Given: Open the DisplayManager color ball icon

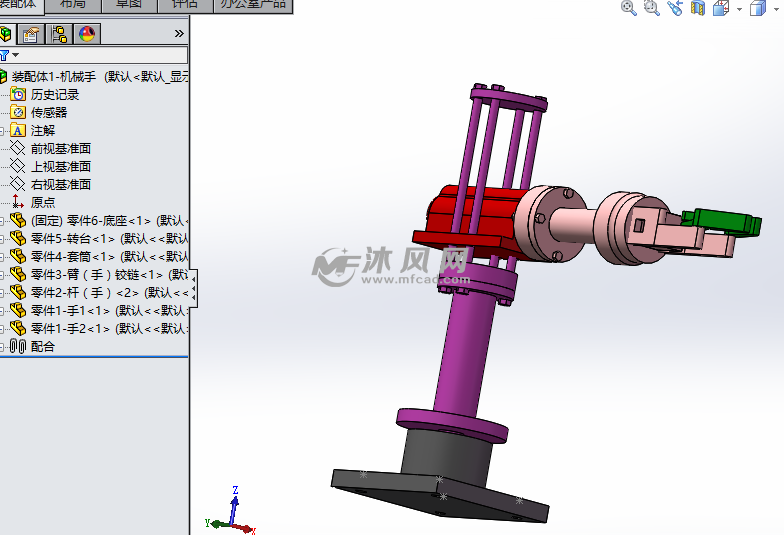Looking at the screenshot, I should click(88, 34).
